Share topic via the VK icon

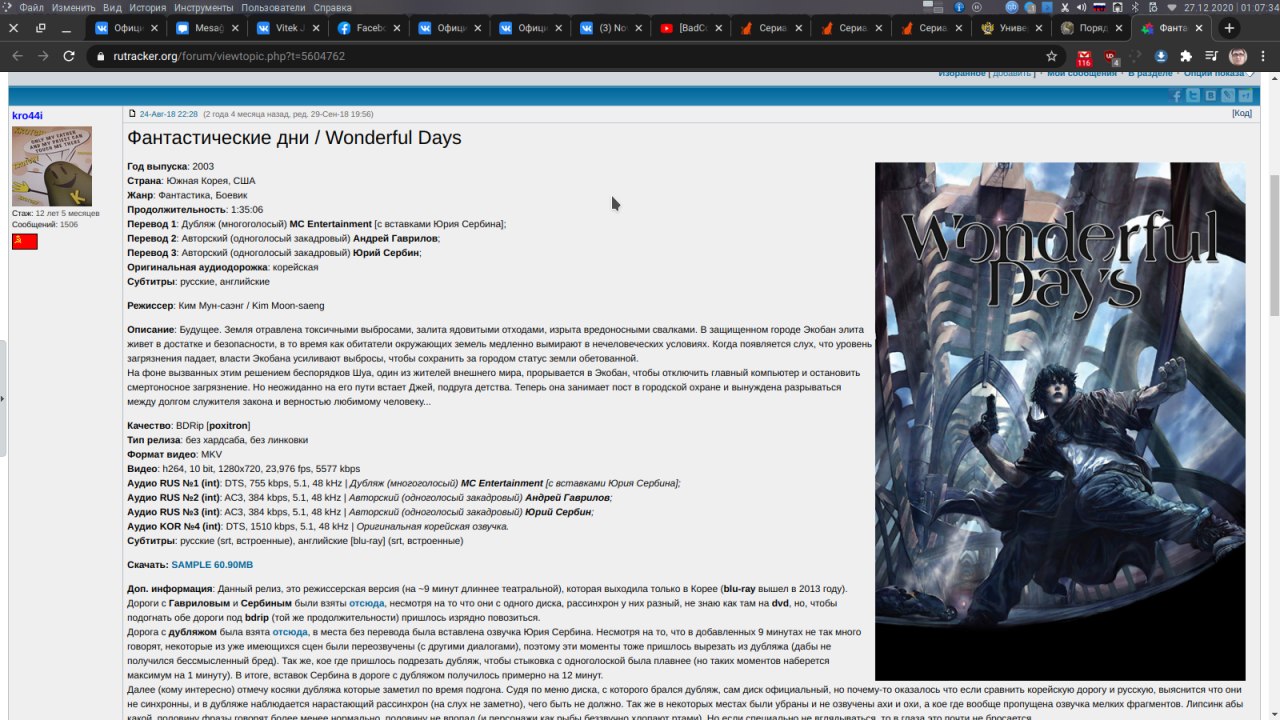(x=1210, y=95)
